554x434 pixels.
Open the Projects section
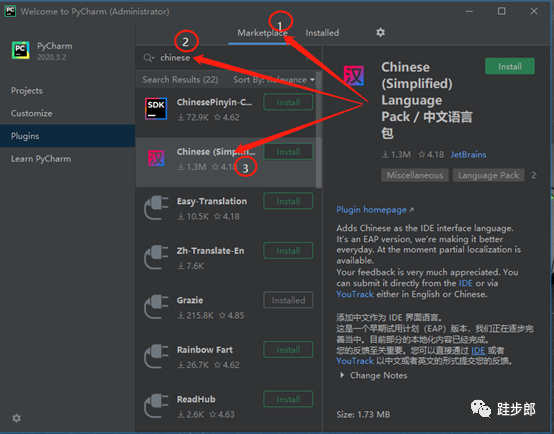(x=27, y=91)
